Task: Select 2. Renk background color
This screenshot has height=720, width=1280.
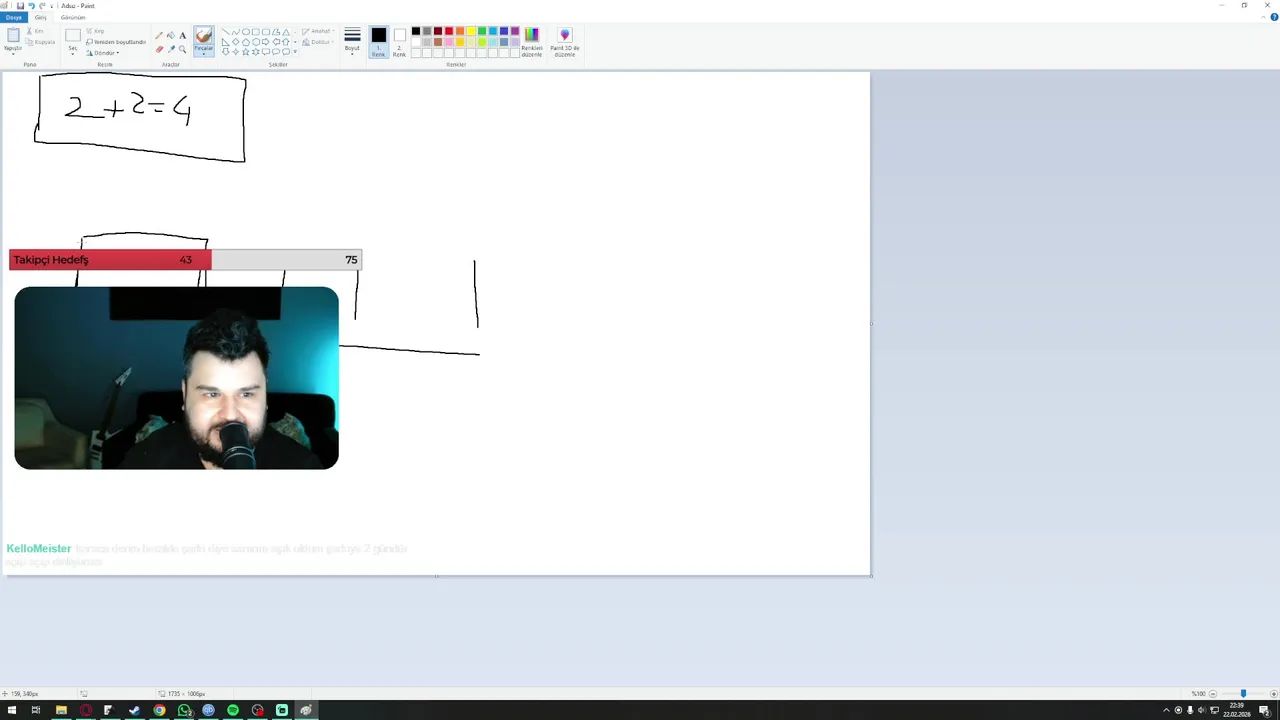Action: (400, 41)
